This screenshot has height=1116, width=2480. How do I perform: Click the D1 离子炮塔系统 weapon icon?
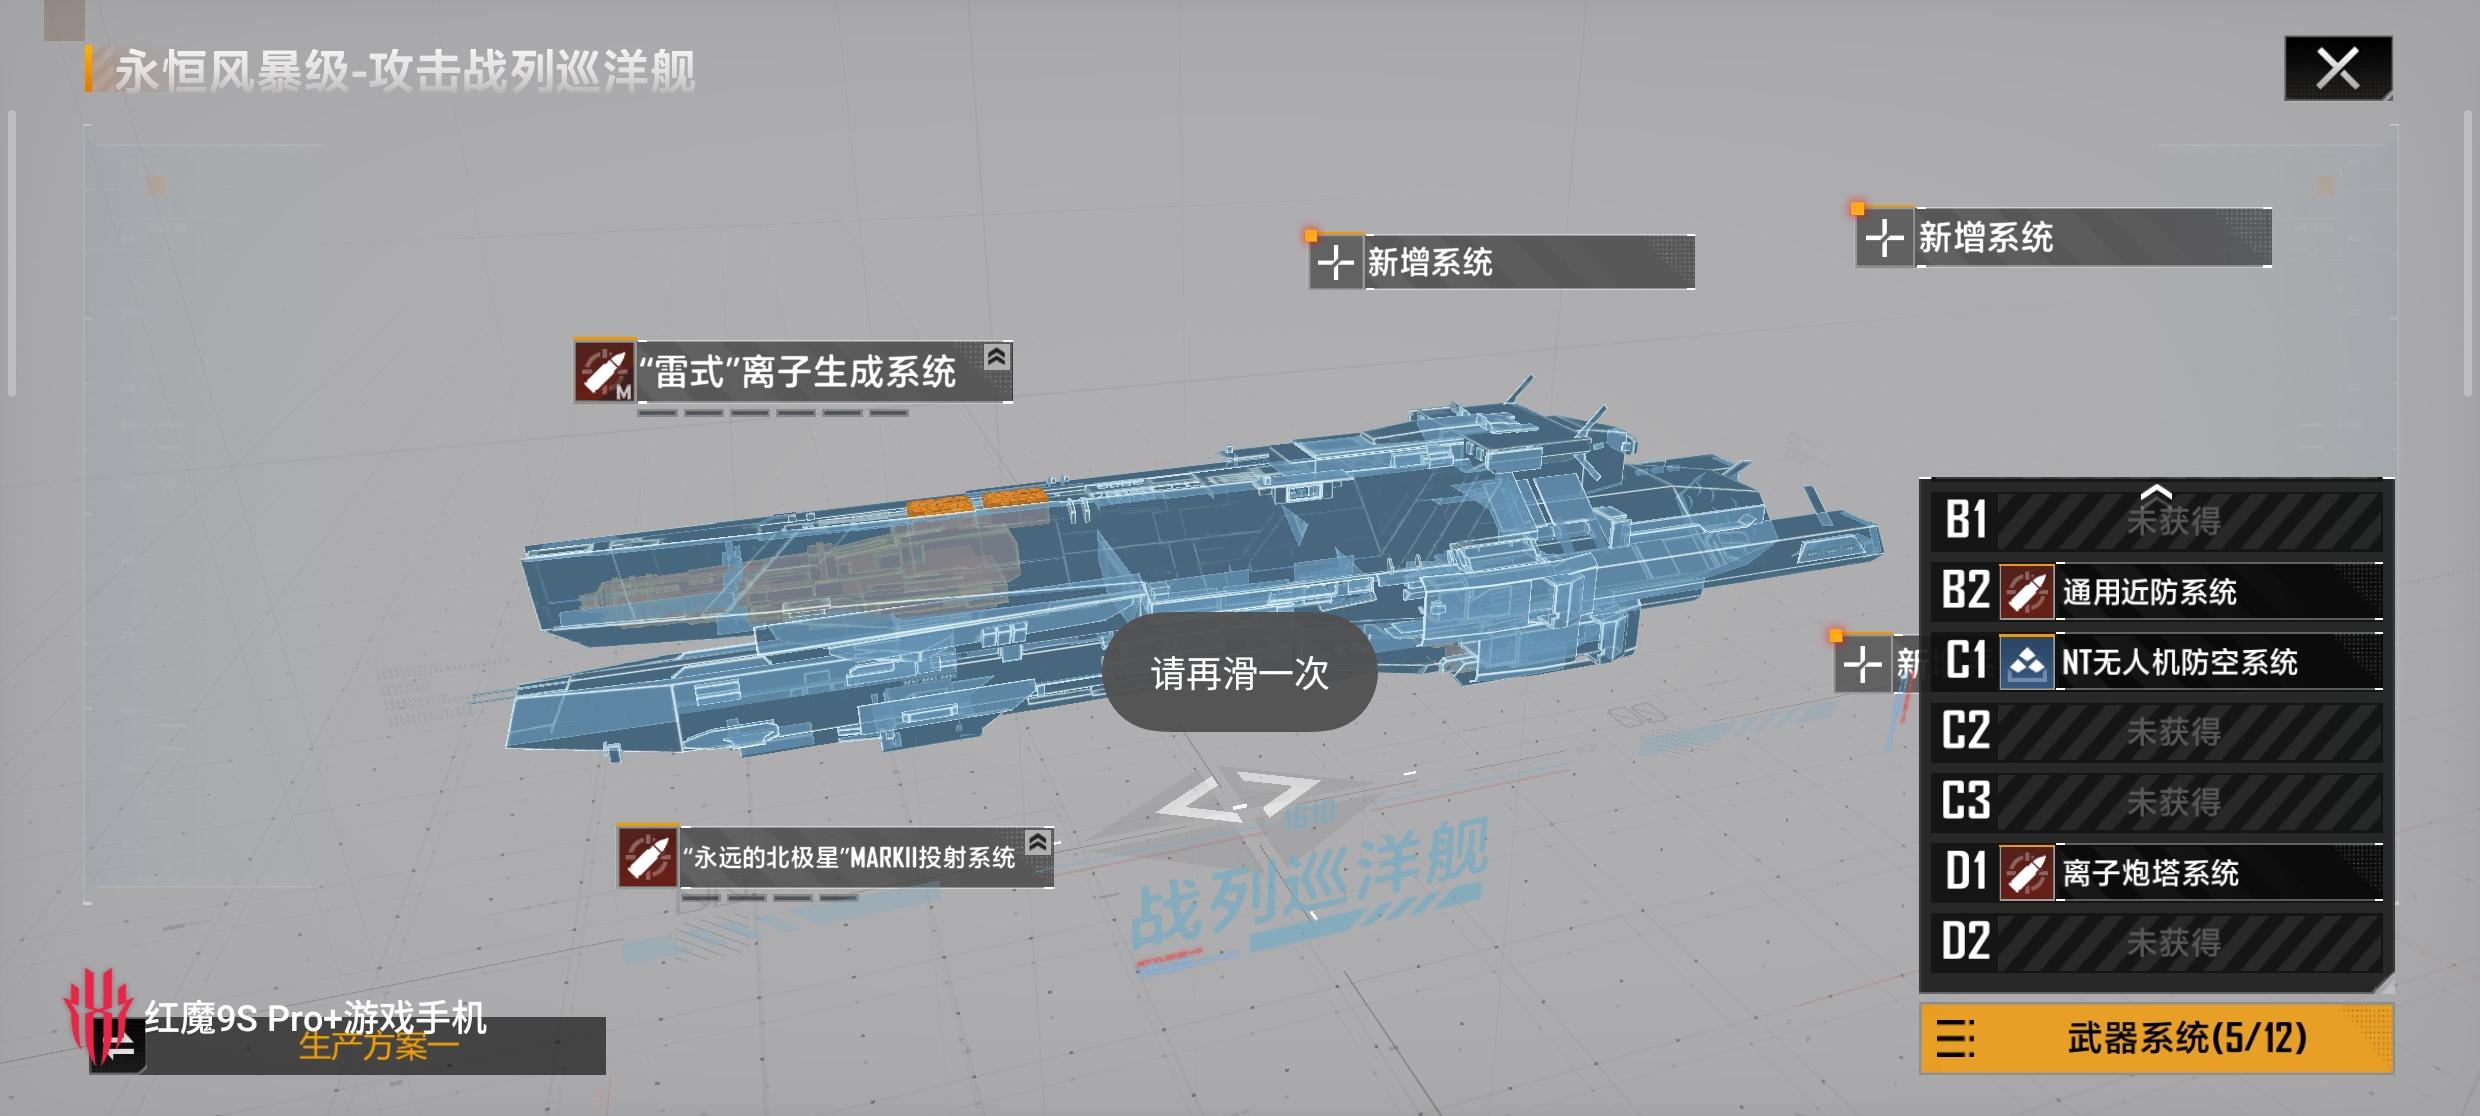(2026, 873)
